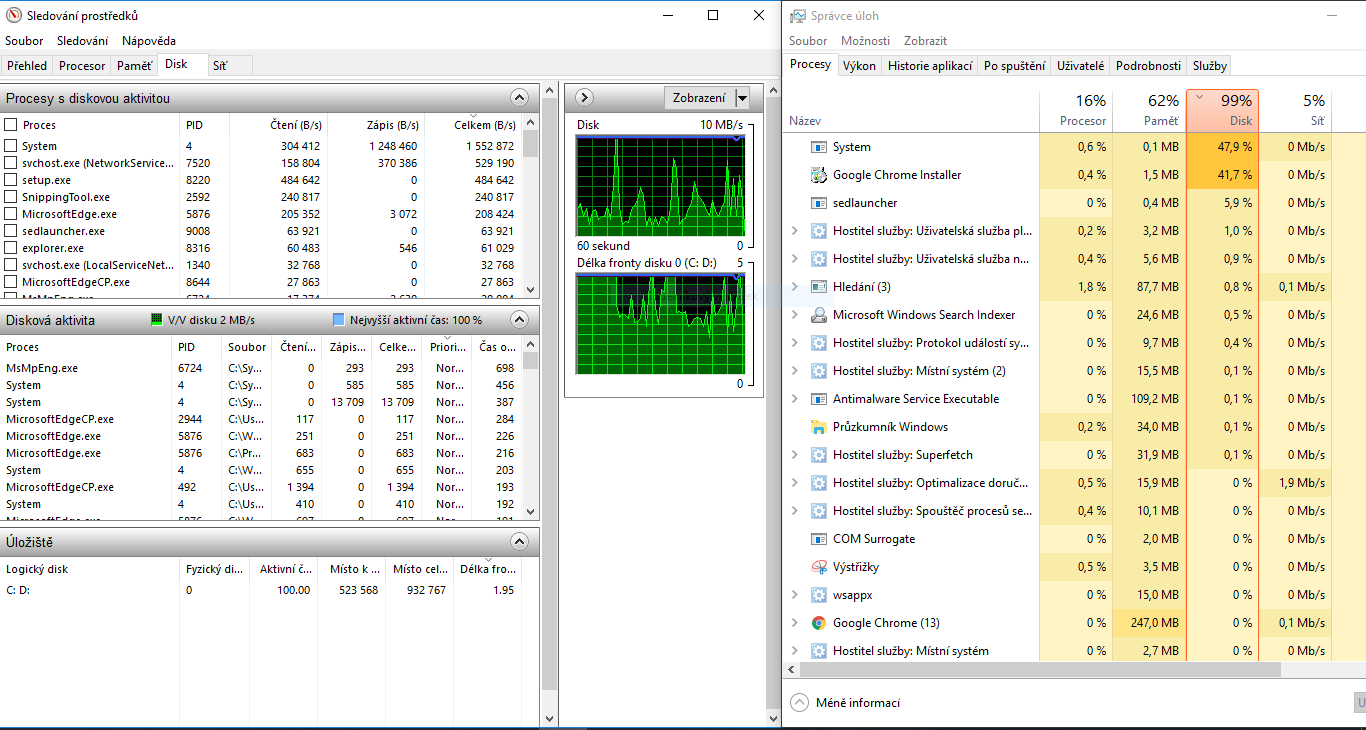Viewport: 1366px width, 730px height.
Task: Check the SnippingTool.exe checkbox
Action: pyautogui.click(x=11, y=197)
